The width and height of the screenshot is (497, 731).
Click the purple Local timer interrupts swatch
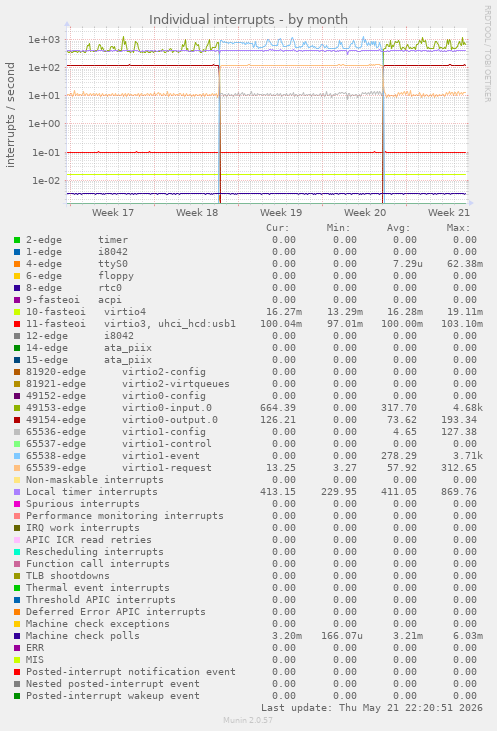[x=17, y=492]
